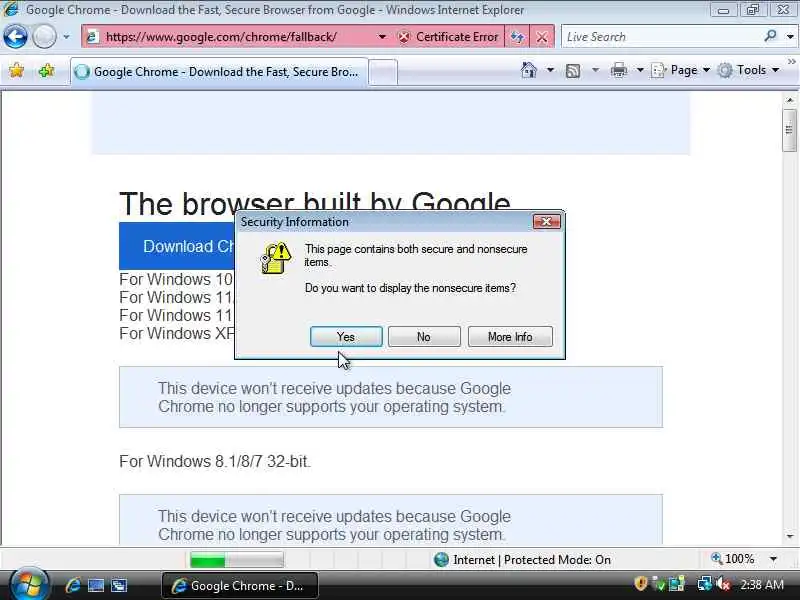Click Internet Protected Mode status text
The image size is (800, 600).
pos(532,560)
